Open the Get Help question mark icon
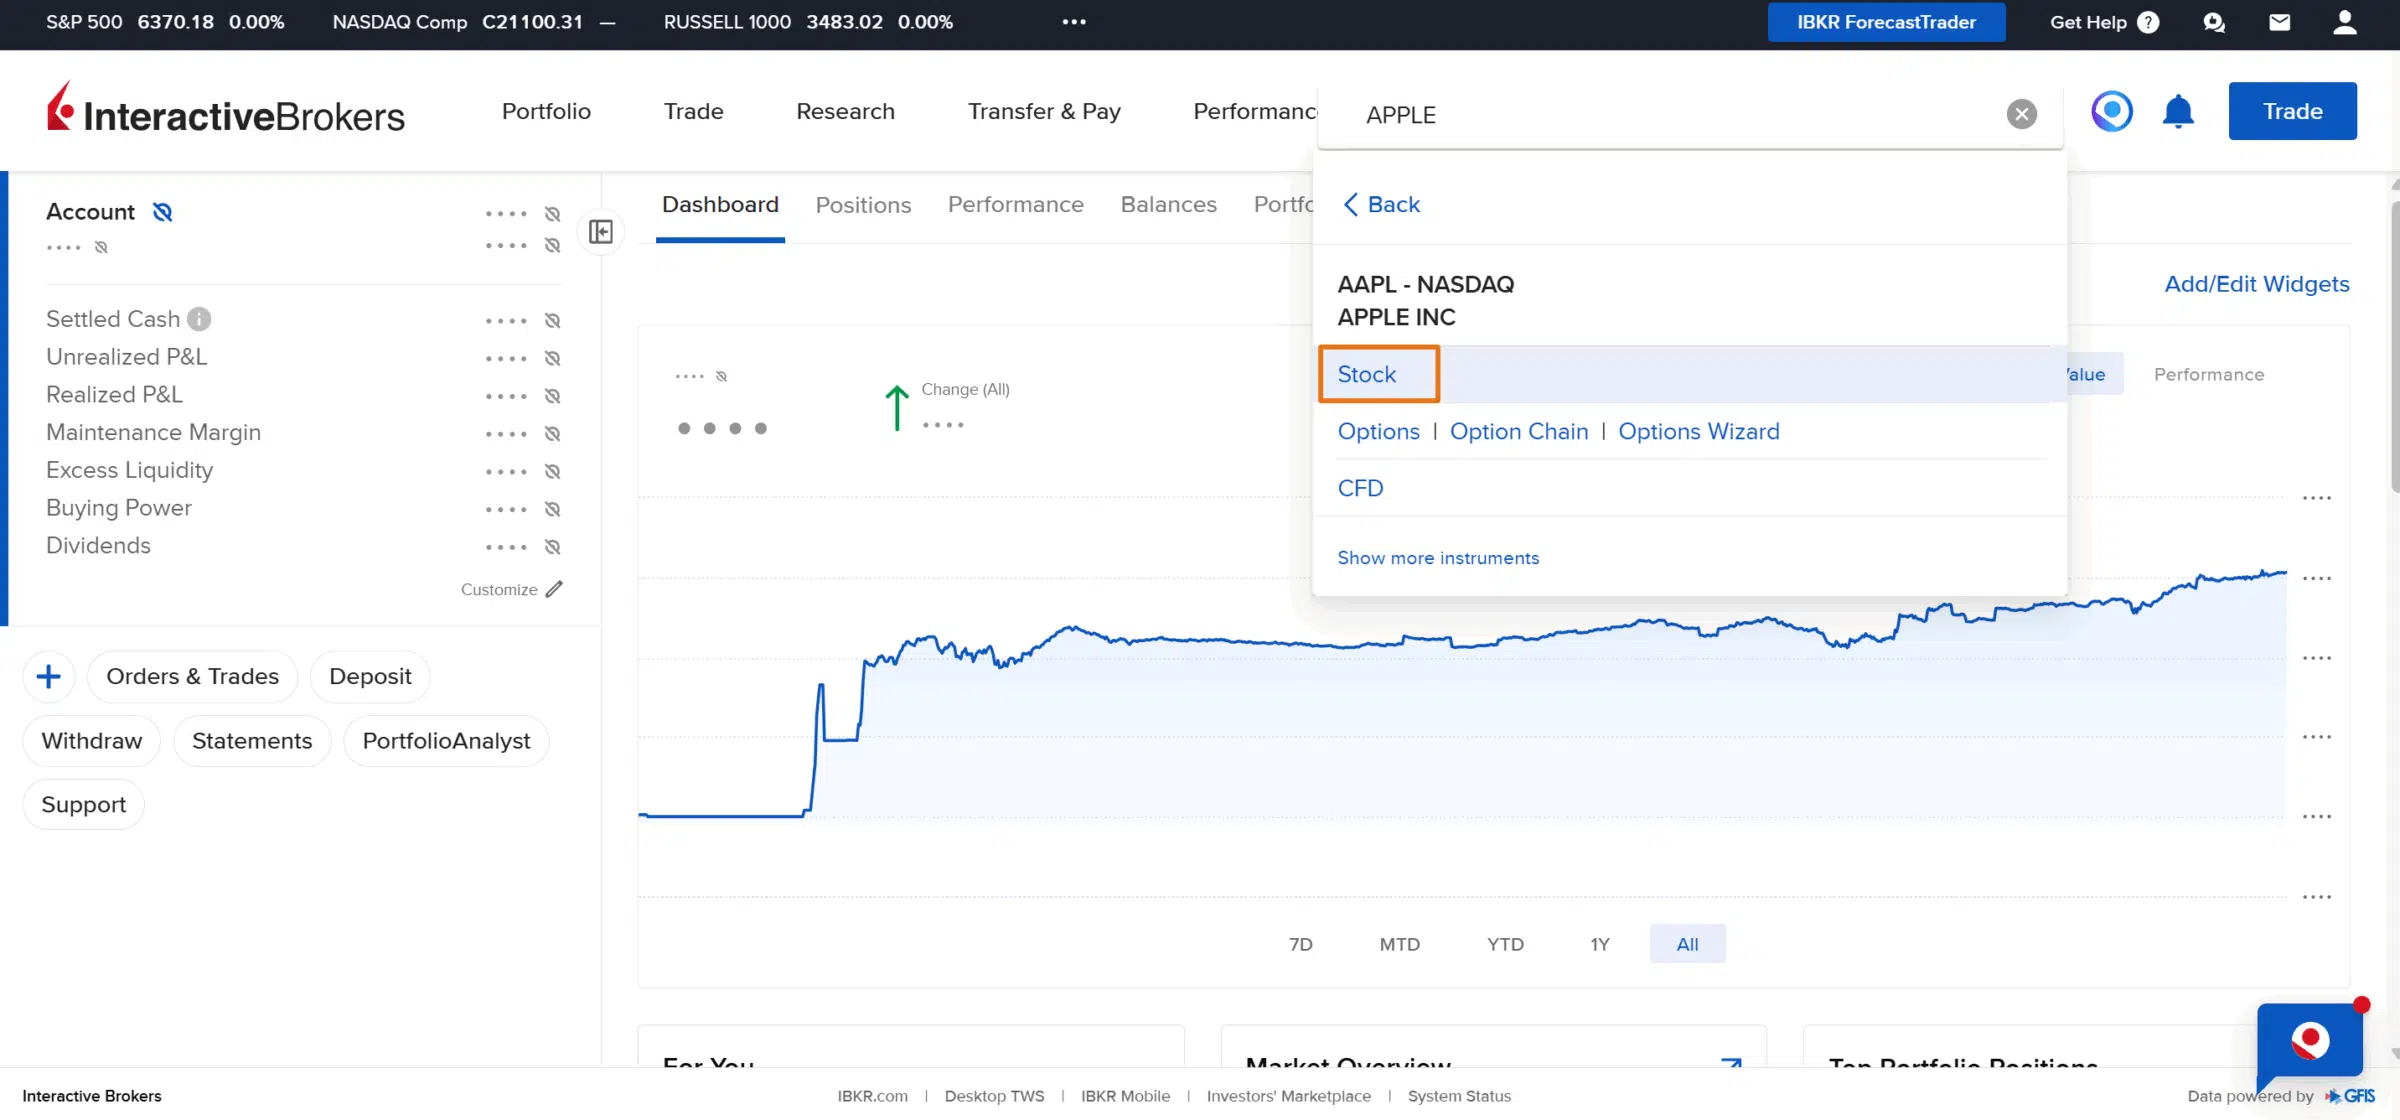Viewport: 2400px width, 1120px height. coord(2148,22)
